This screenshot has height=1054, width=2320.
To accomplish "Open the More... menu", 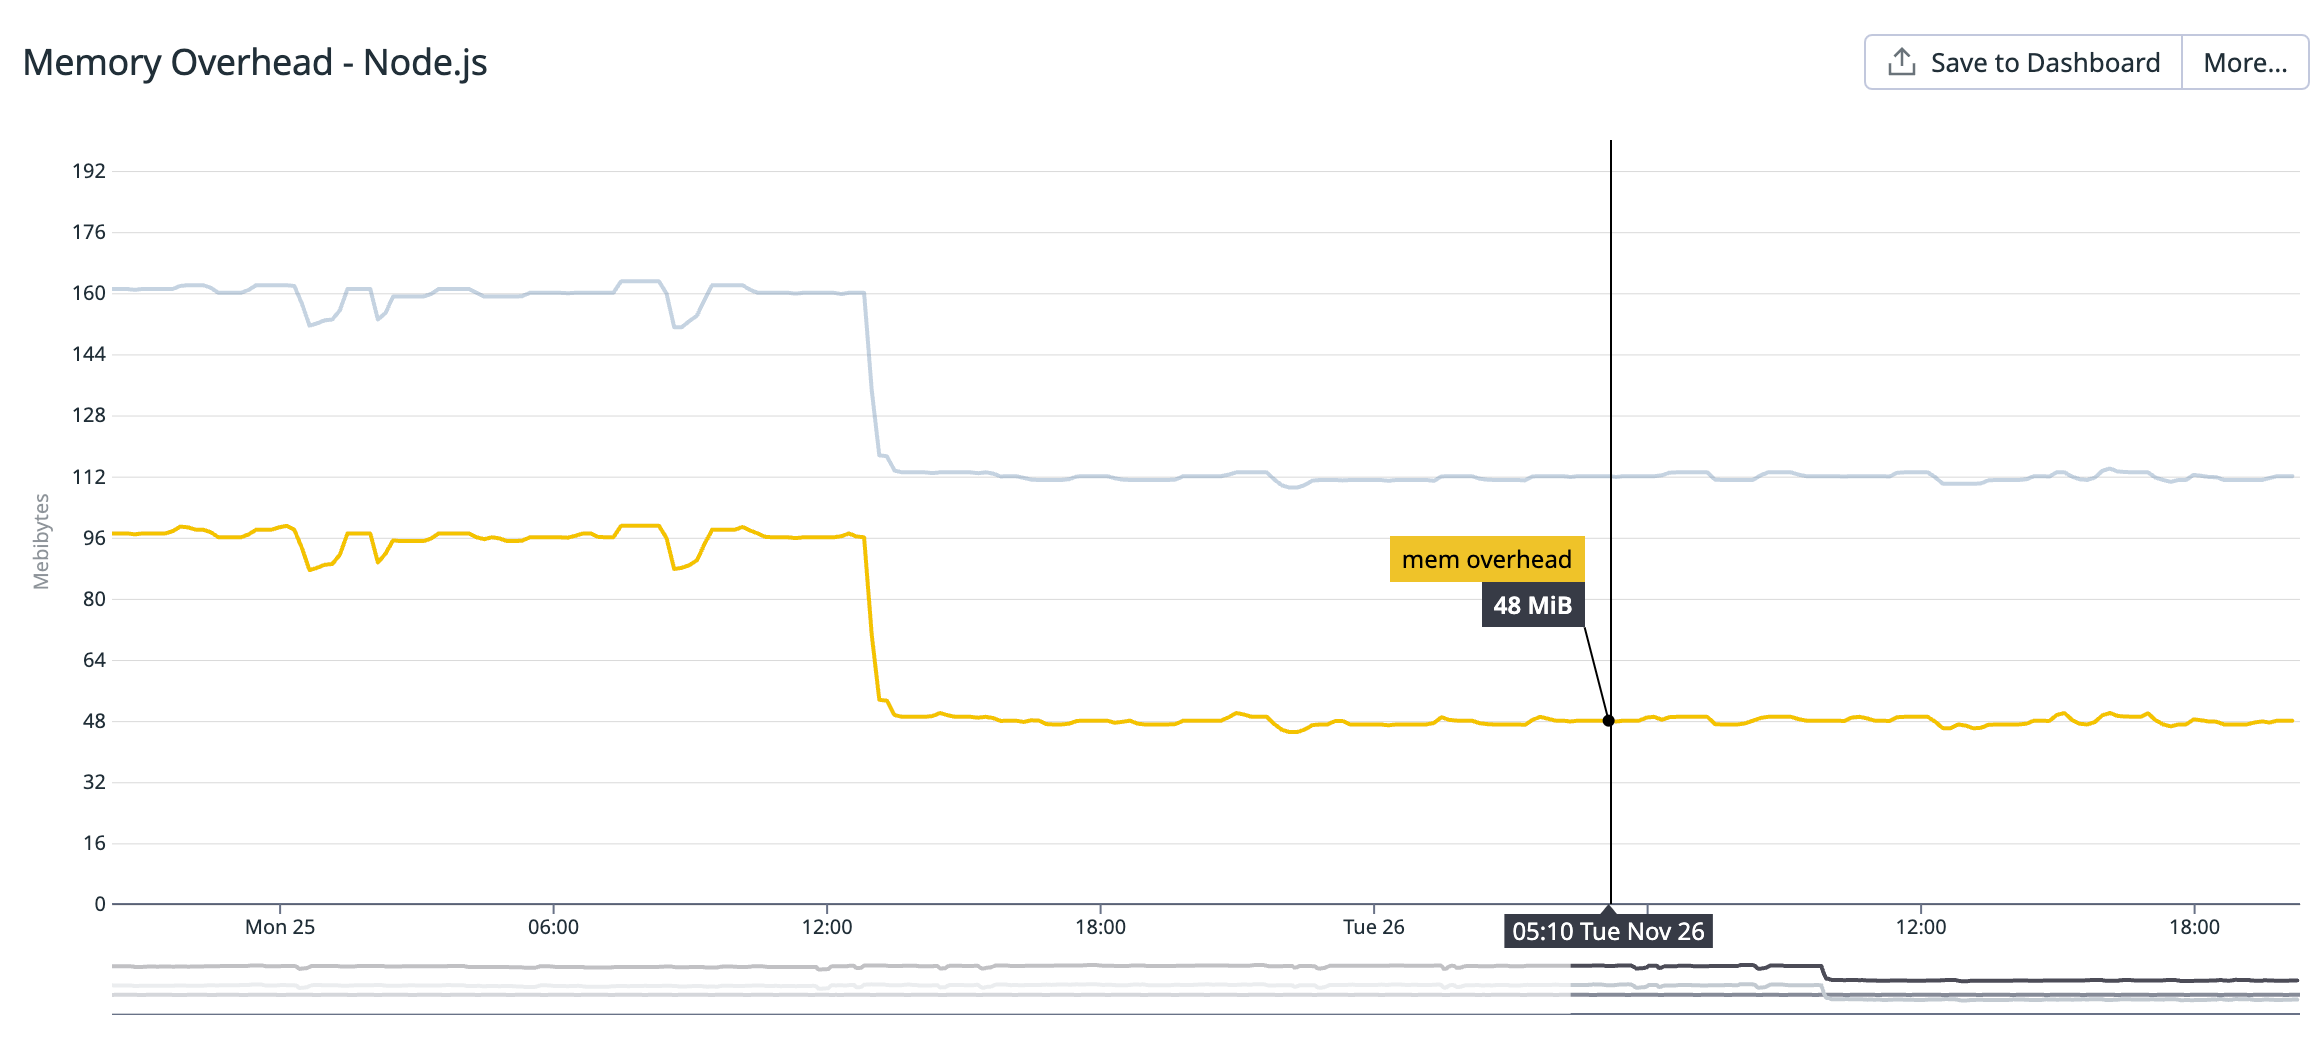I will tap(2245, 63).
